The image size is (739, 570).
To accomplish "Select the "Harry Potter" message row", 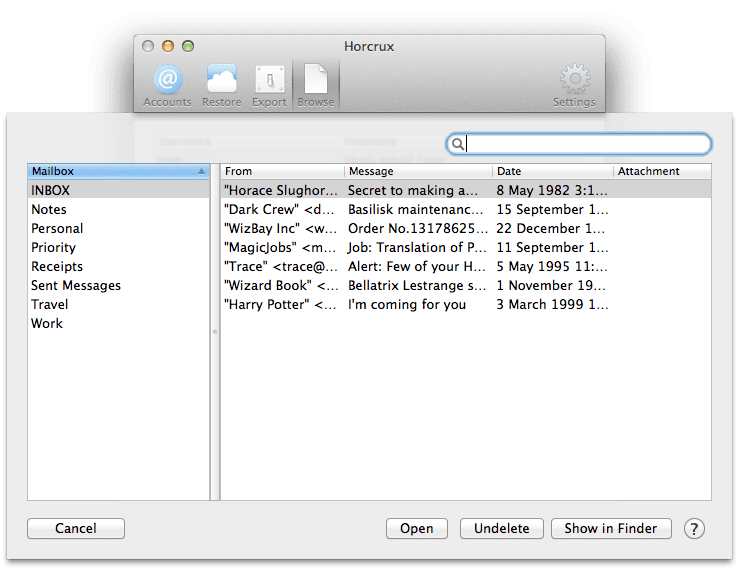I will tap(466, 305).
